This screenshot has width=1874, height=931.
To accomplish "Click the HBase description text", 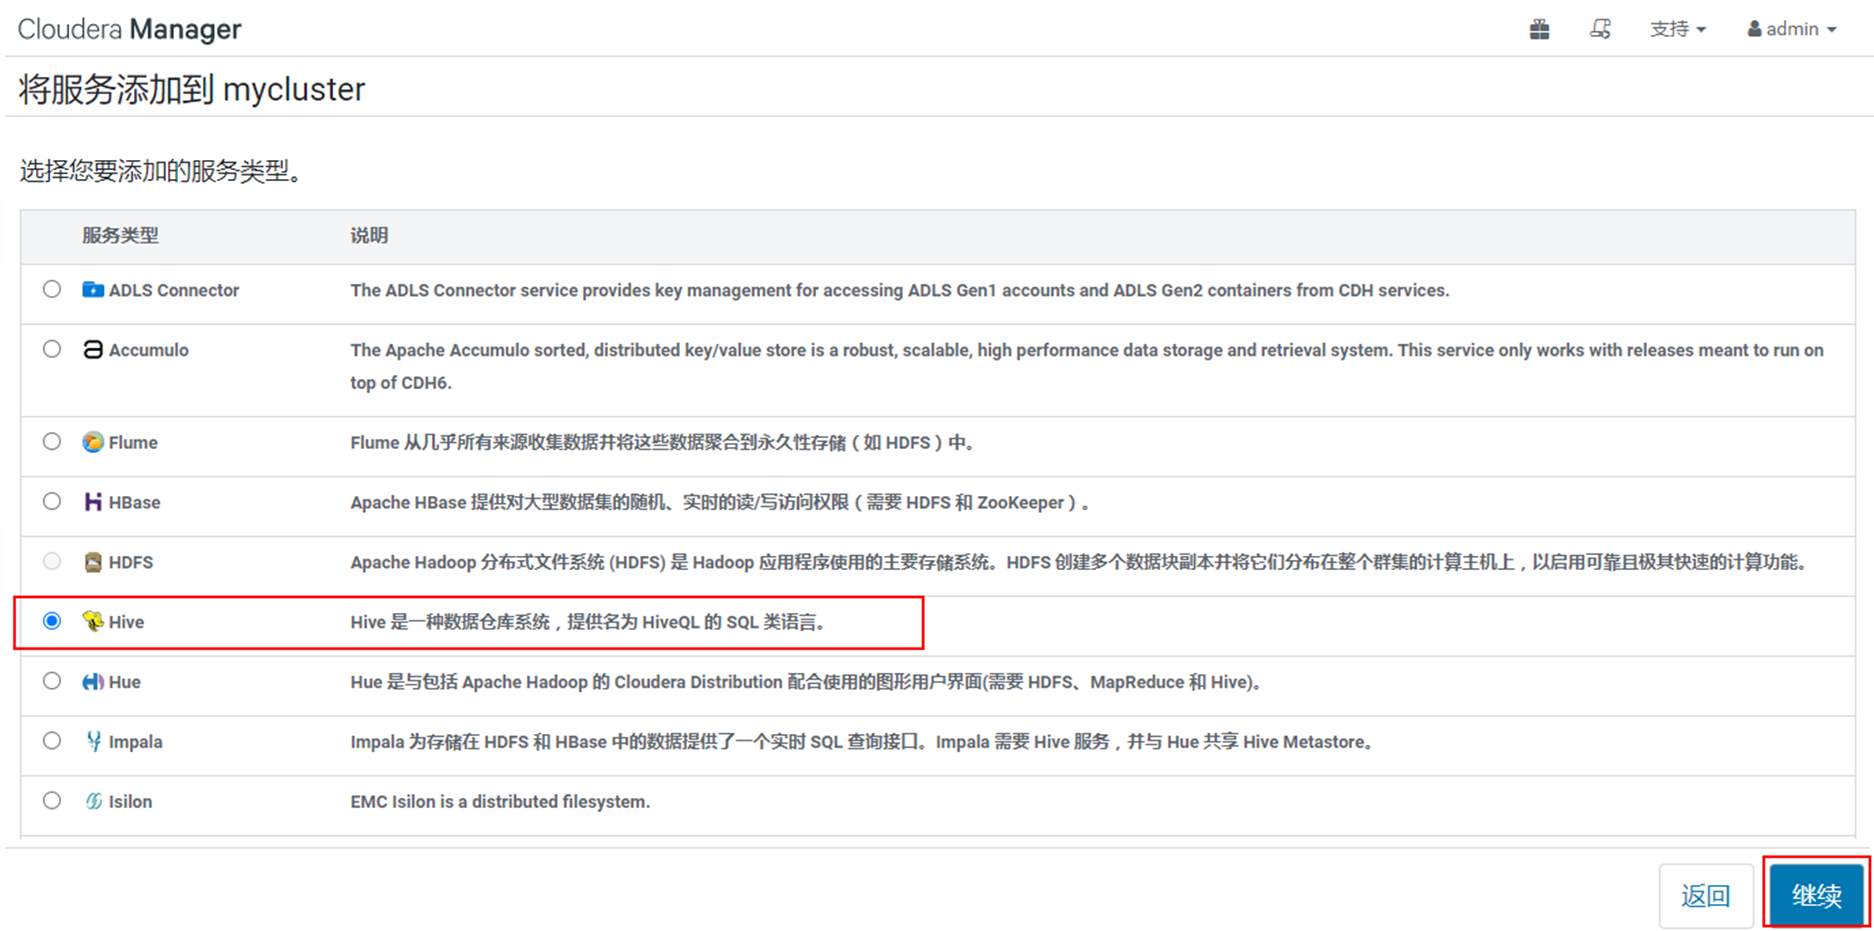I will tap(719, 502).
